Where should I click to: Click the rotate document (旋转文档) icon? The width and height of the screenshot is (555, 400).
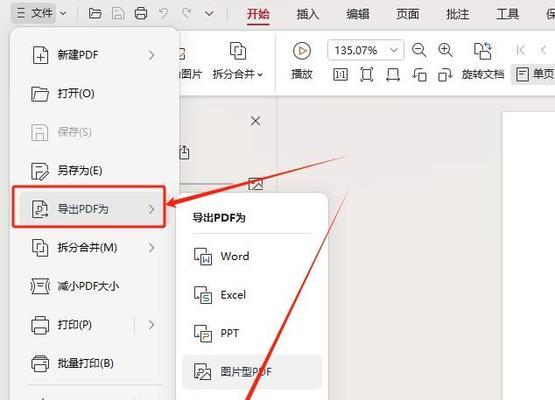483,51
